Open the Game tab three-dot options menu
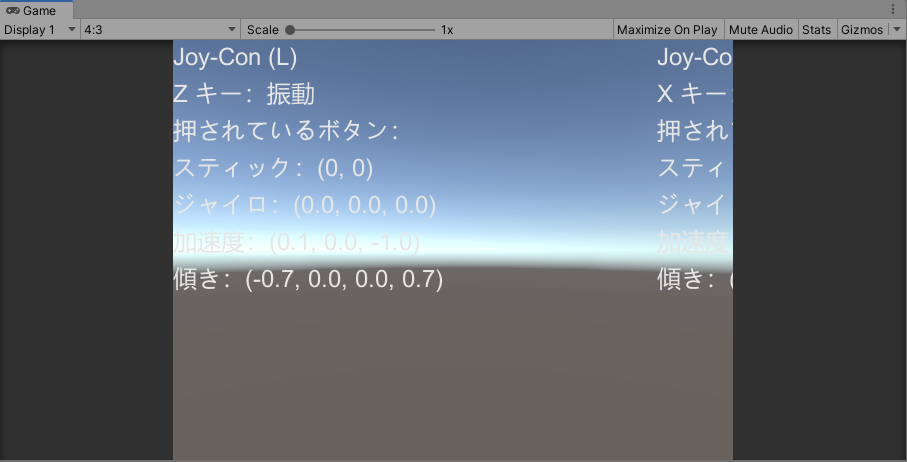The height and width of the screenshot is (462, 907). click(x=893, y=10)
